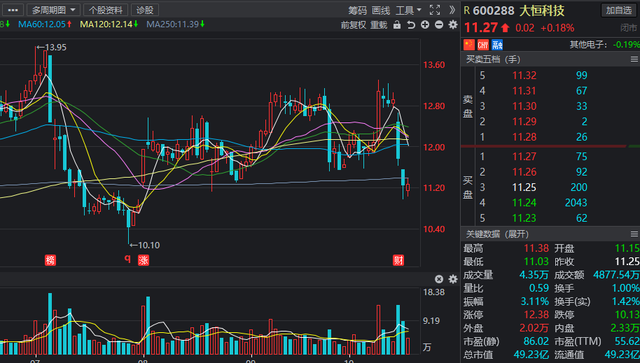640x363 pixels.
Task: Click buy level 4 price 11.24
Action: pyautogui.click(x=524, y=203)
